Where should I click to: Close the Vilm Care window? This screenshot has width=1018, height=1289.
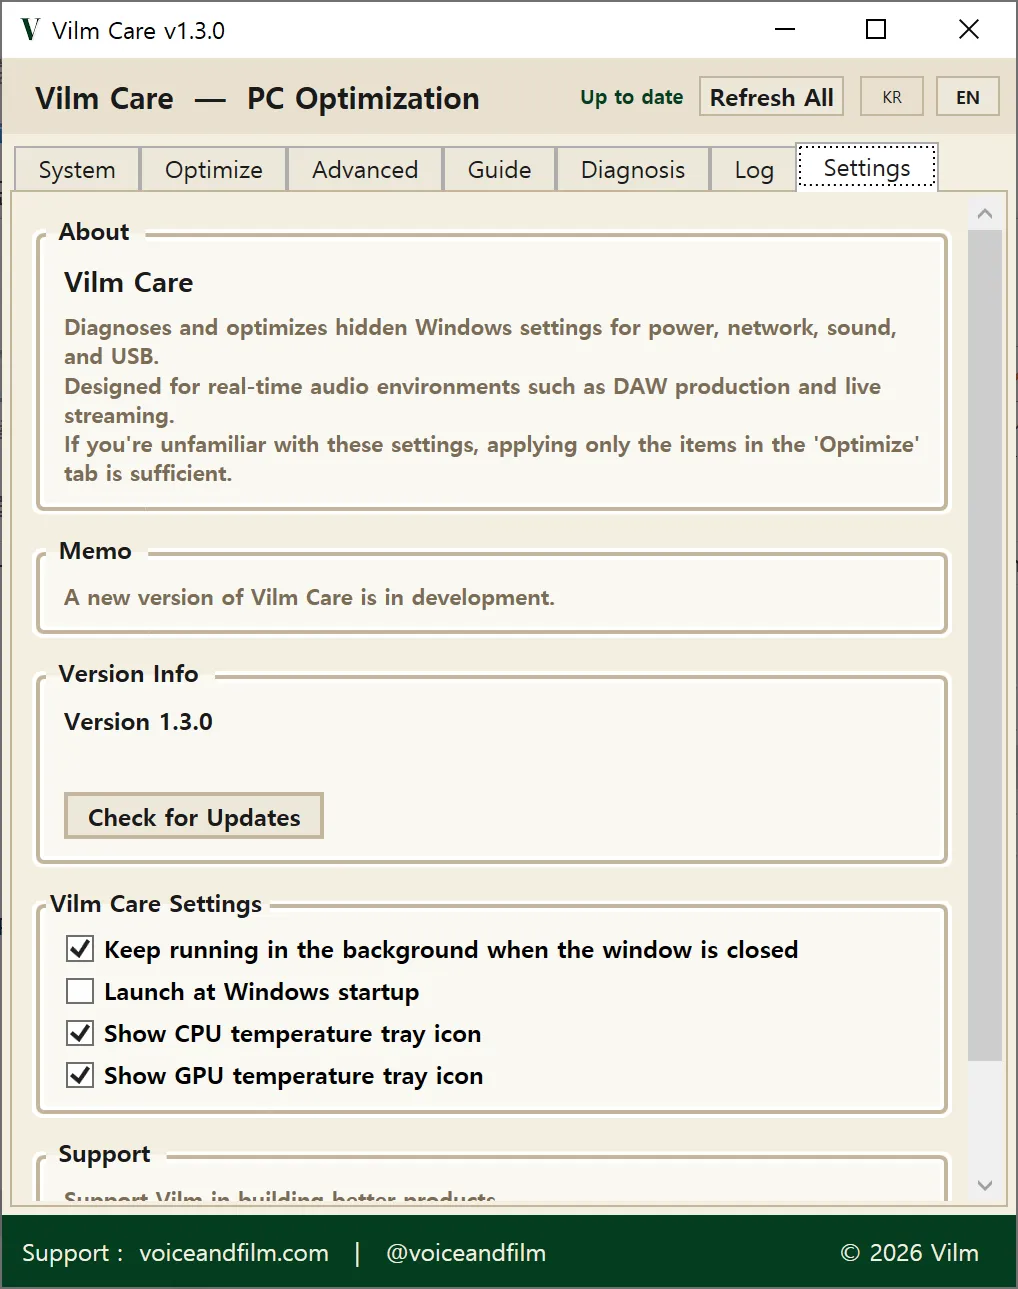(x=969, y=29)
